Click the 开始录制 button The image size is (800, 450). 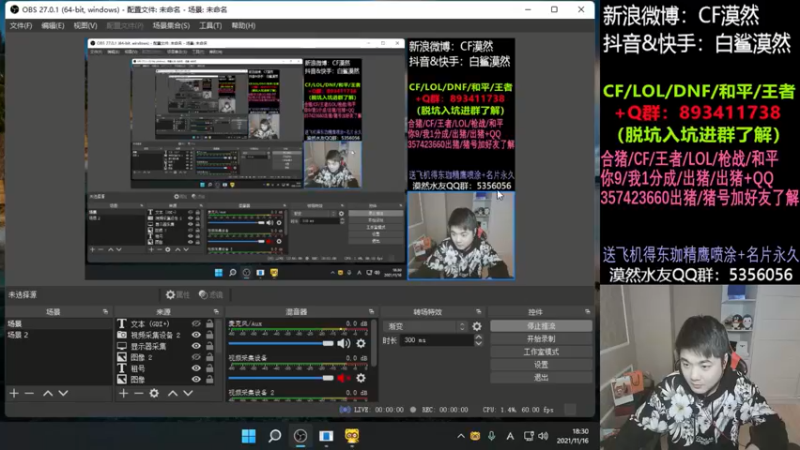(541, 339)
